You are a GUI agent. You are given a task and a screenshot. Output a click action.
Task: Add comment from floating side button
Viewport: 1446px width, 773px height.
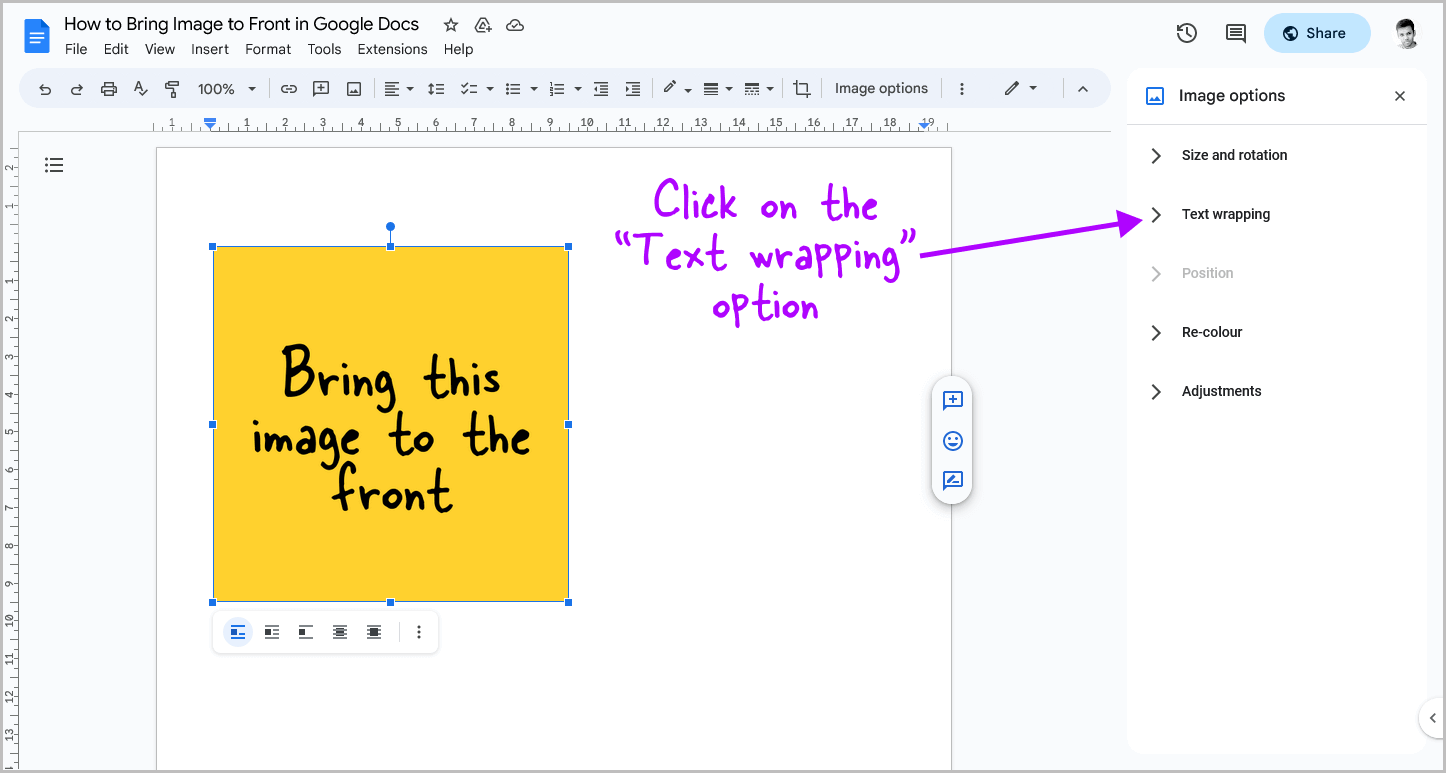click(953, 401)
